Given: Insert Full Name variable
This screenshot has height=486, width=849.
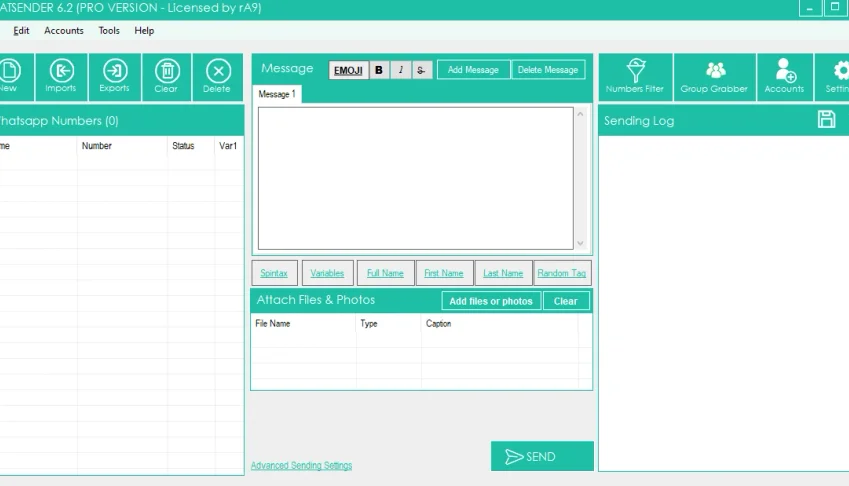Looking at the screenshot, I should tap(386, 273).
